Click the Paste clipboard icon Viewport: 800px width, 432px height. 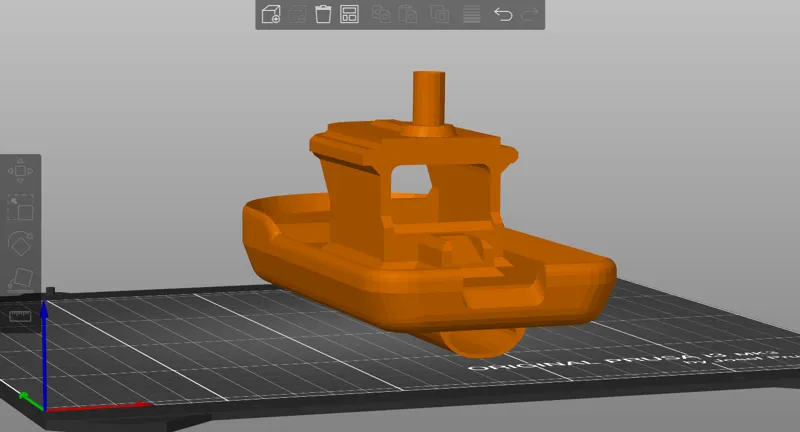(408, 14)
